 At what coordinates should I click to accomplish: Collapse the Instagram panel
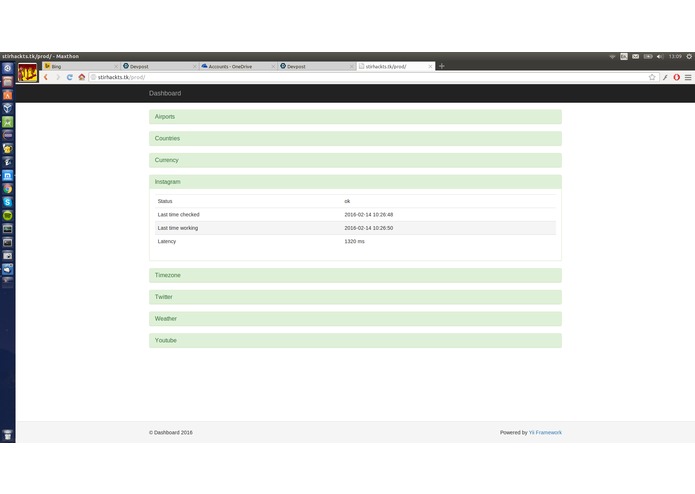[x=355, y=182]
